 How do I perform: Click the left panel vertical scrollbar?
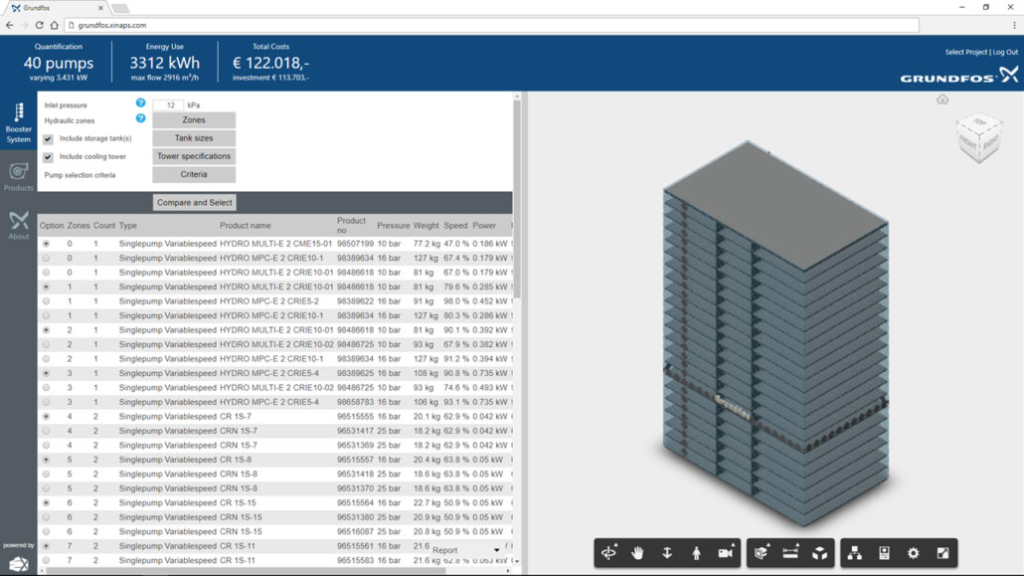(517, 199)
